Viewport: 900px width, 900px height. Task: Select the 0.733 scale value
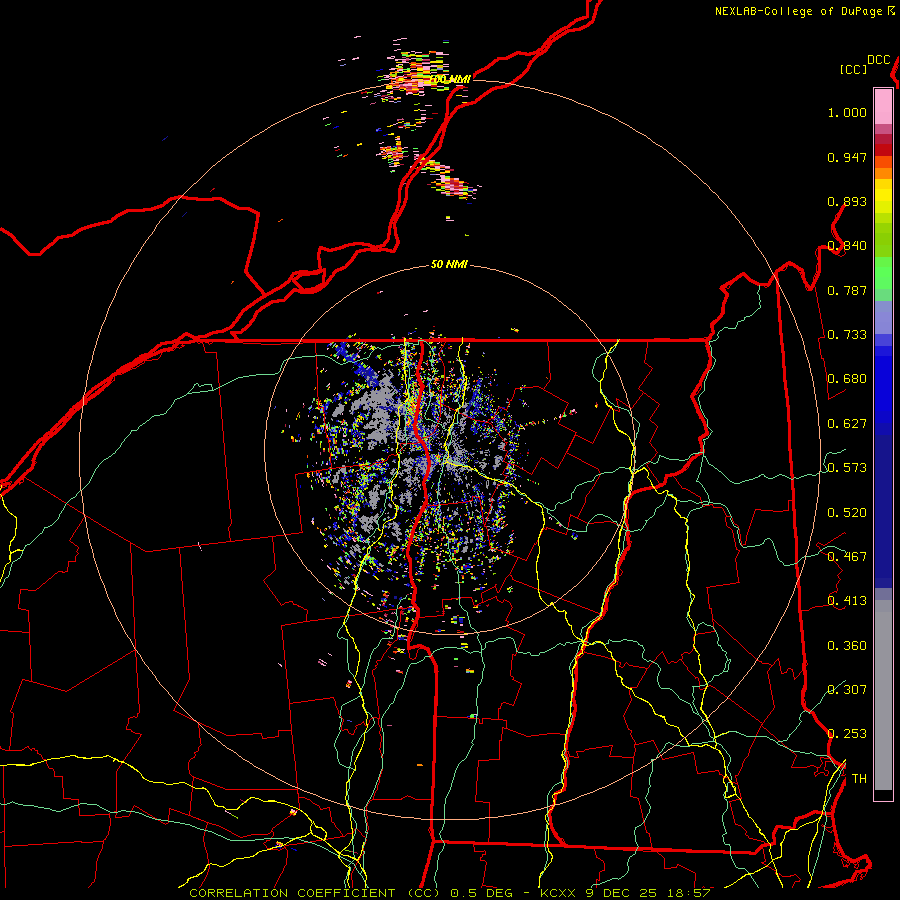[x=847, y=335]
